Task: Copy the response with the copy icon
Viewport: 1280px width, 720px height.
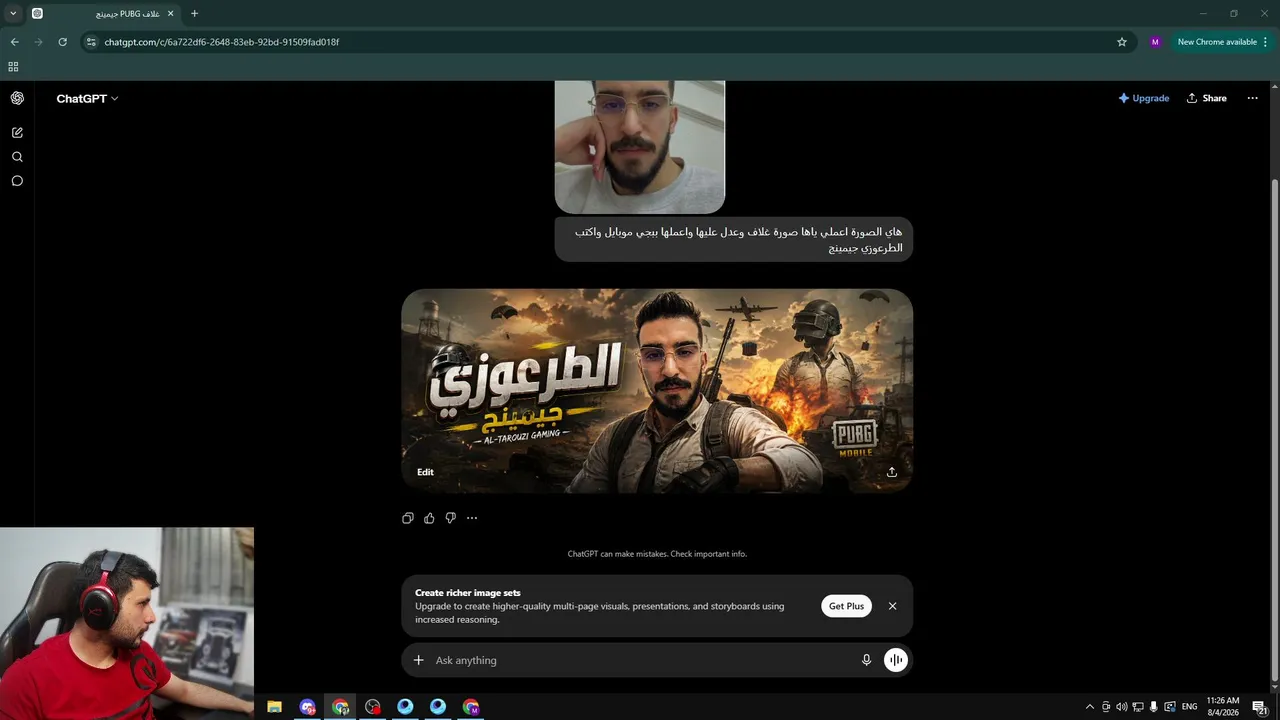Action: pos(408,518)
